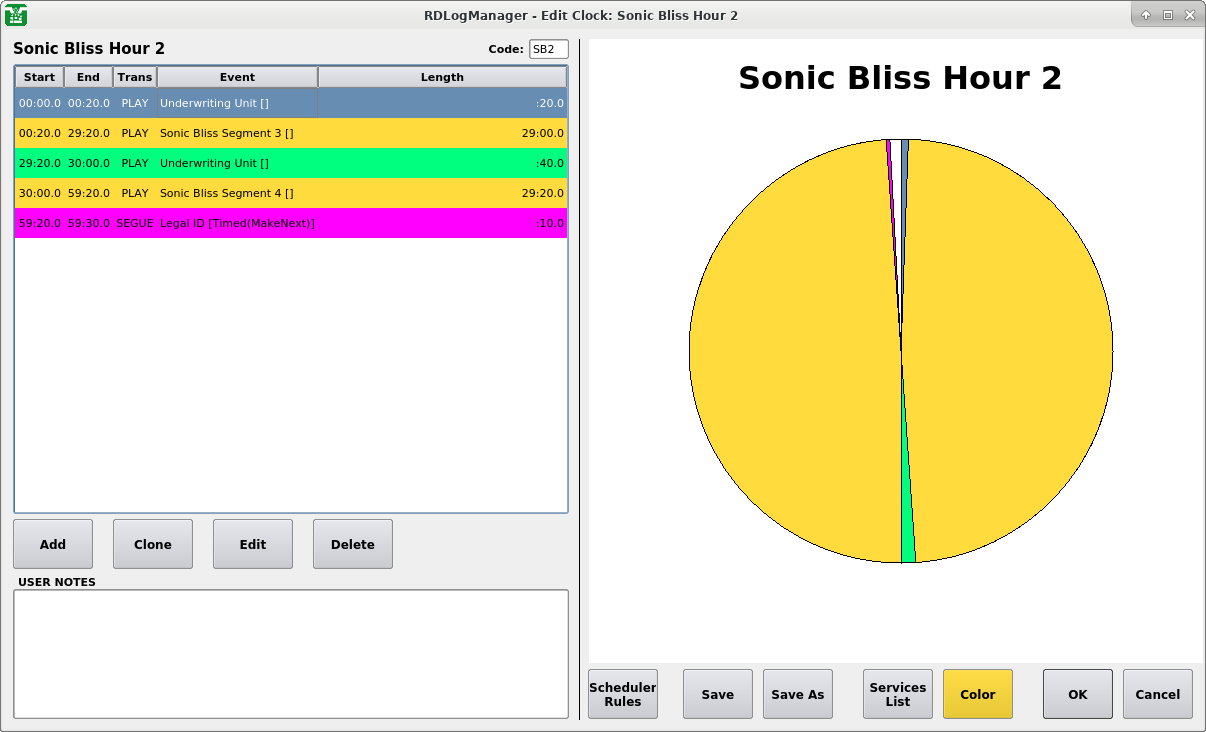
Task: Select the green Underwriting Unit row at 29:20.0
Action: [290, 163]
